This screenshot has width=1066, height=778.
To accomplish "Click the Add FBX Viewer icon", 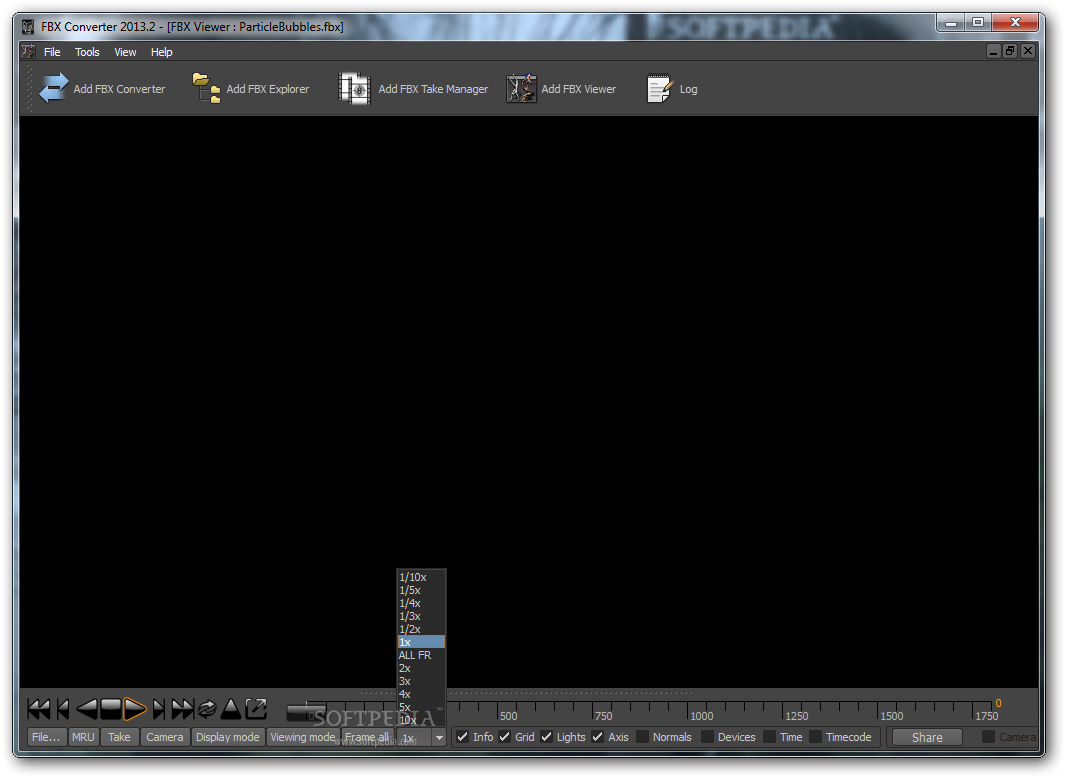I will [521, 88].
